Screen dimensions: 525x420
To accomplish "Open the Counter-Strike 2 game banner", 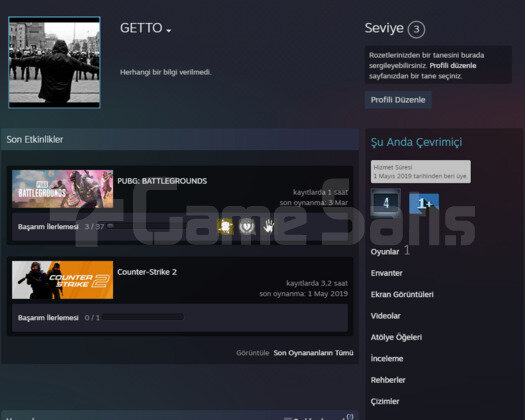I will [63, 280].
